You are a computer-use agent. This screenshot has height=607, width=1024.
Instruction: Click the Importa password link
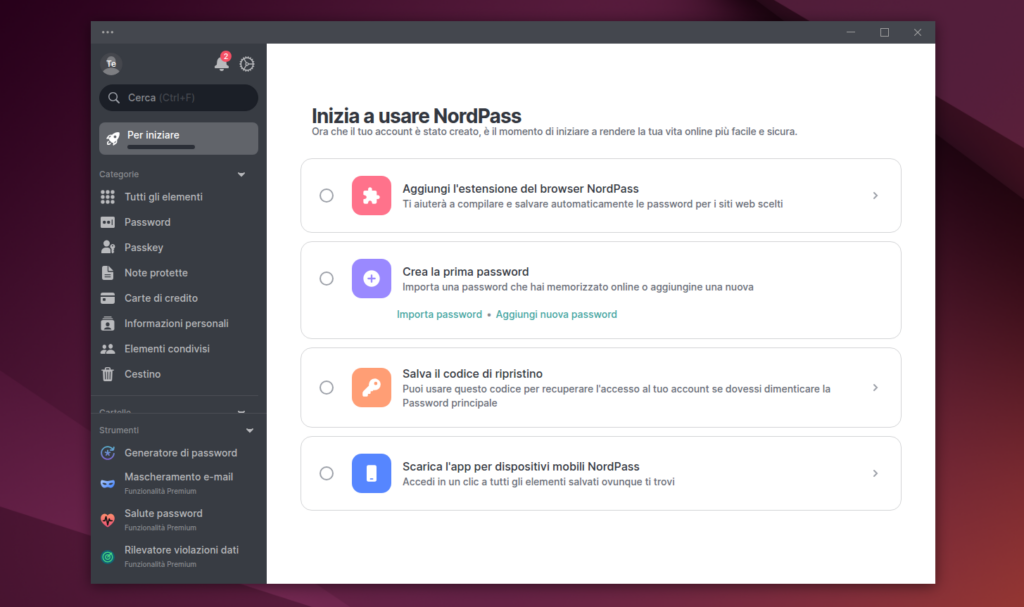click(x=439, y=314)
